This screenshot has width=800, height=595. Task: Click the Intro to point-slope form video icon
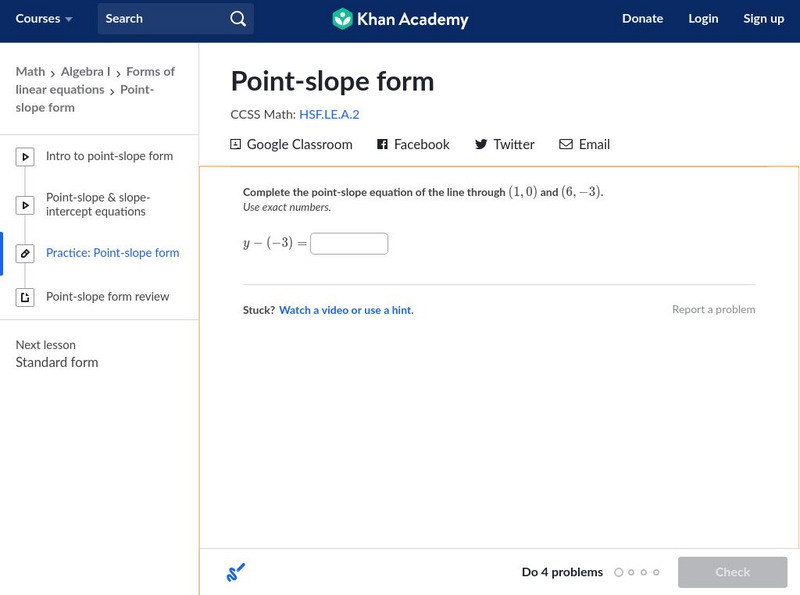25,157
